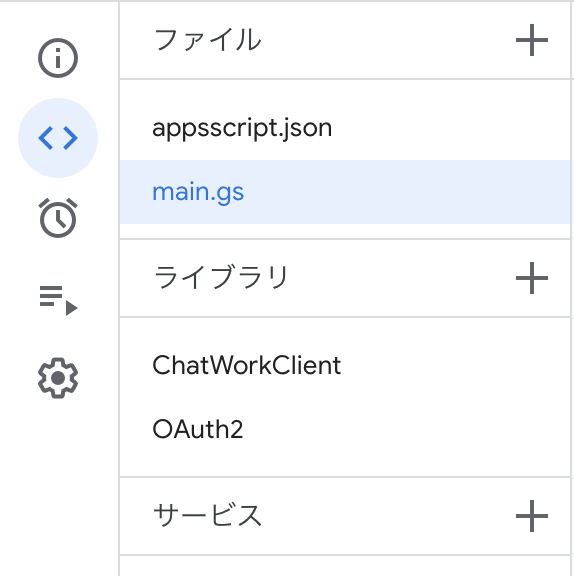This screenshot has height=576, width=574.
Task: Click the blue angle-brackets sidebar button
Action: (x=58, y=138)
